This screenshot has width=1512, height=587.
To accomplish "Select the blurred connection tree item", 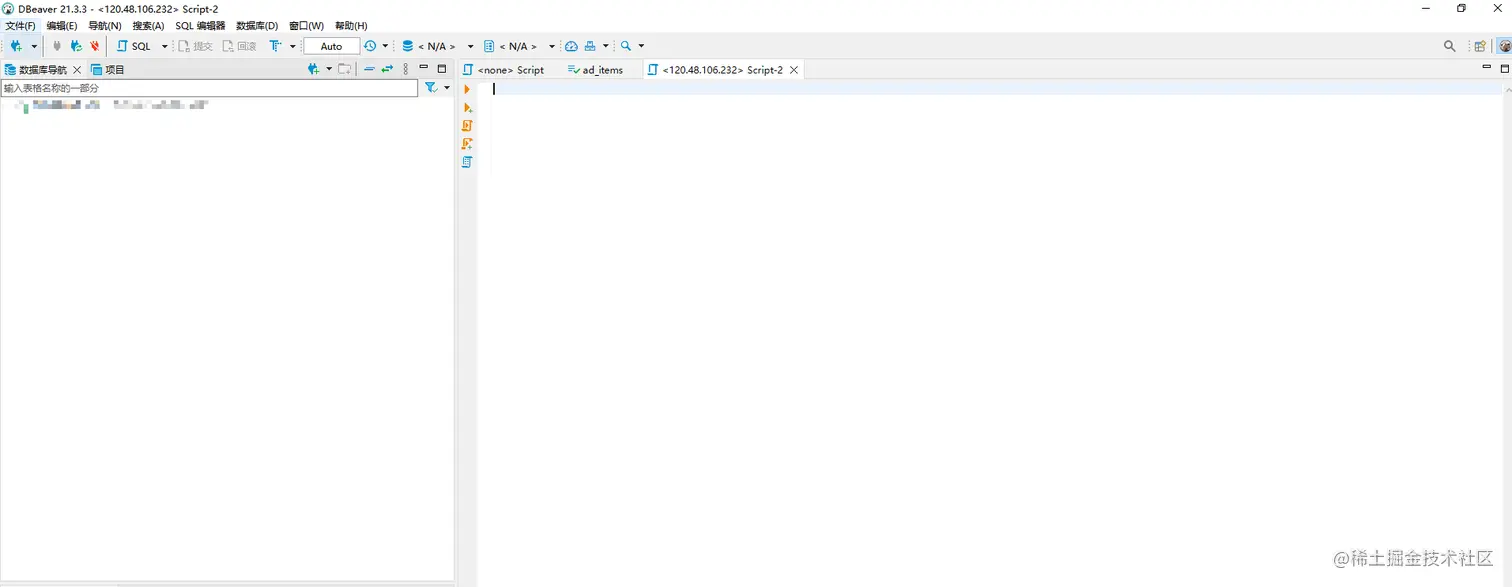I will tap(112, 105).
